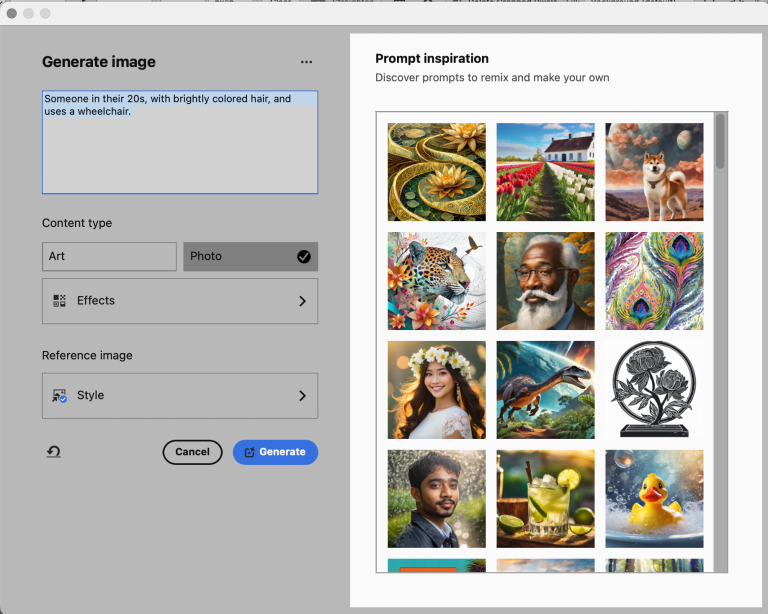The image size is (768, 614).
Task: Choose the floral leopard artwork thumbnail
Action: point(436,281)
